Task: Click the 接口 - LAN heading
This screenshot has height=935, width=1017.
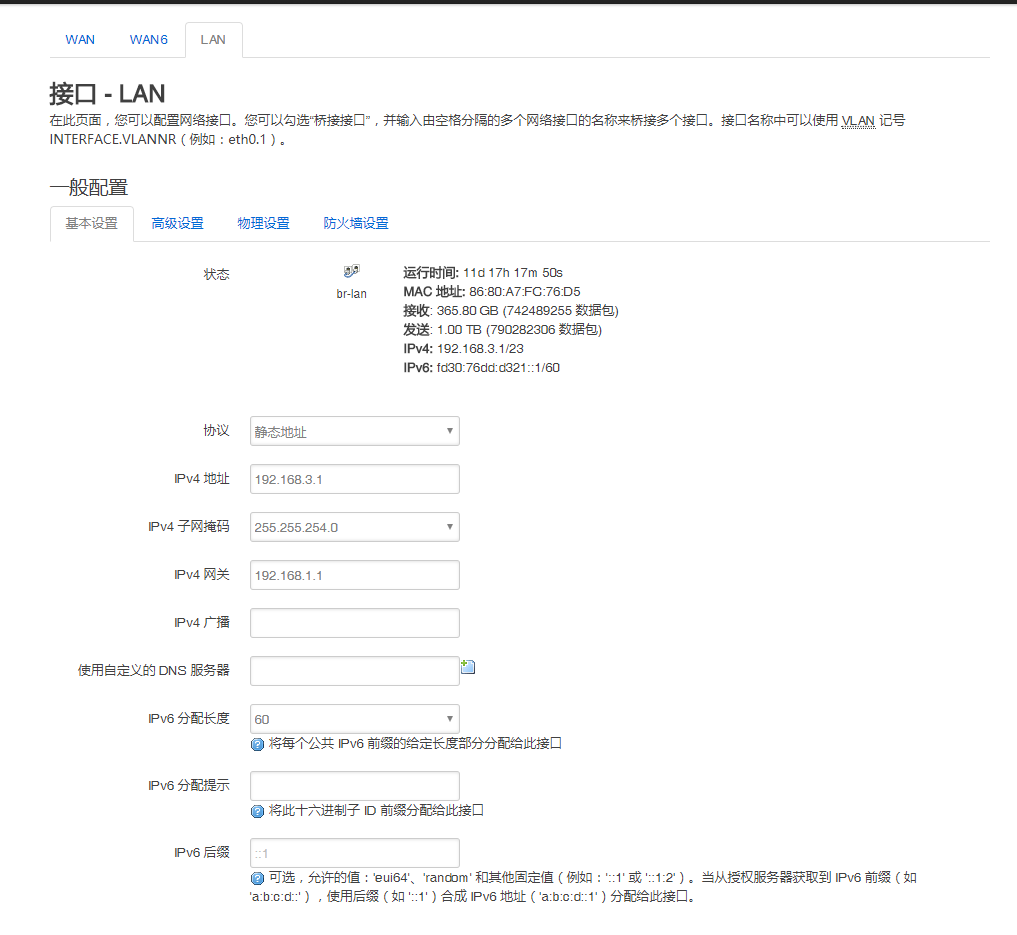Action: point(108,94)
